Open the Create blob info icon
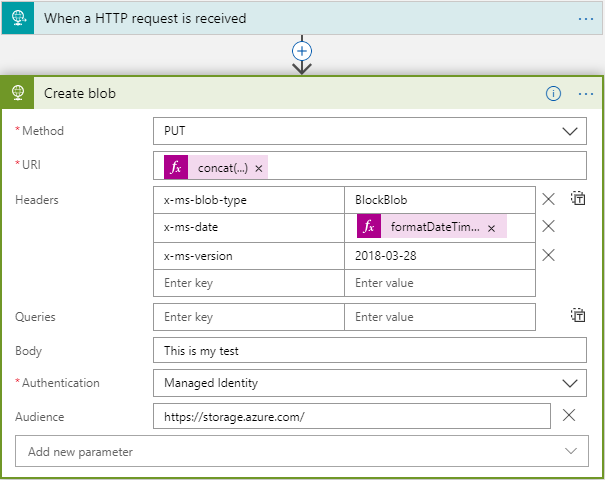 [x=553, y=93]
